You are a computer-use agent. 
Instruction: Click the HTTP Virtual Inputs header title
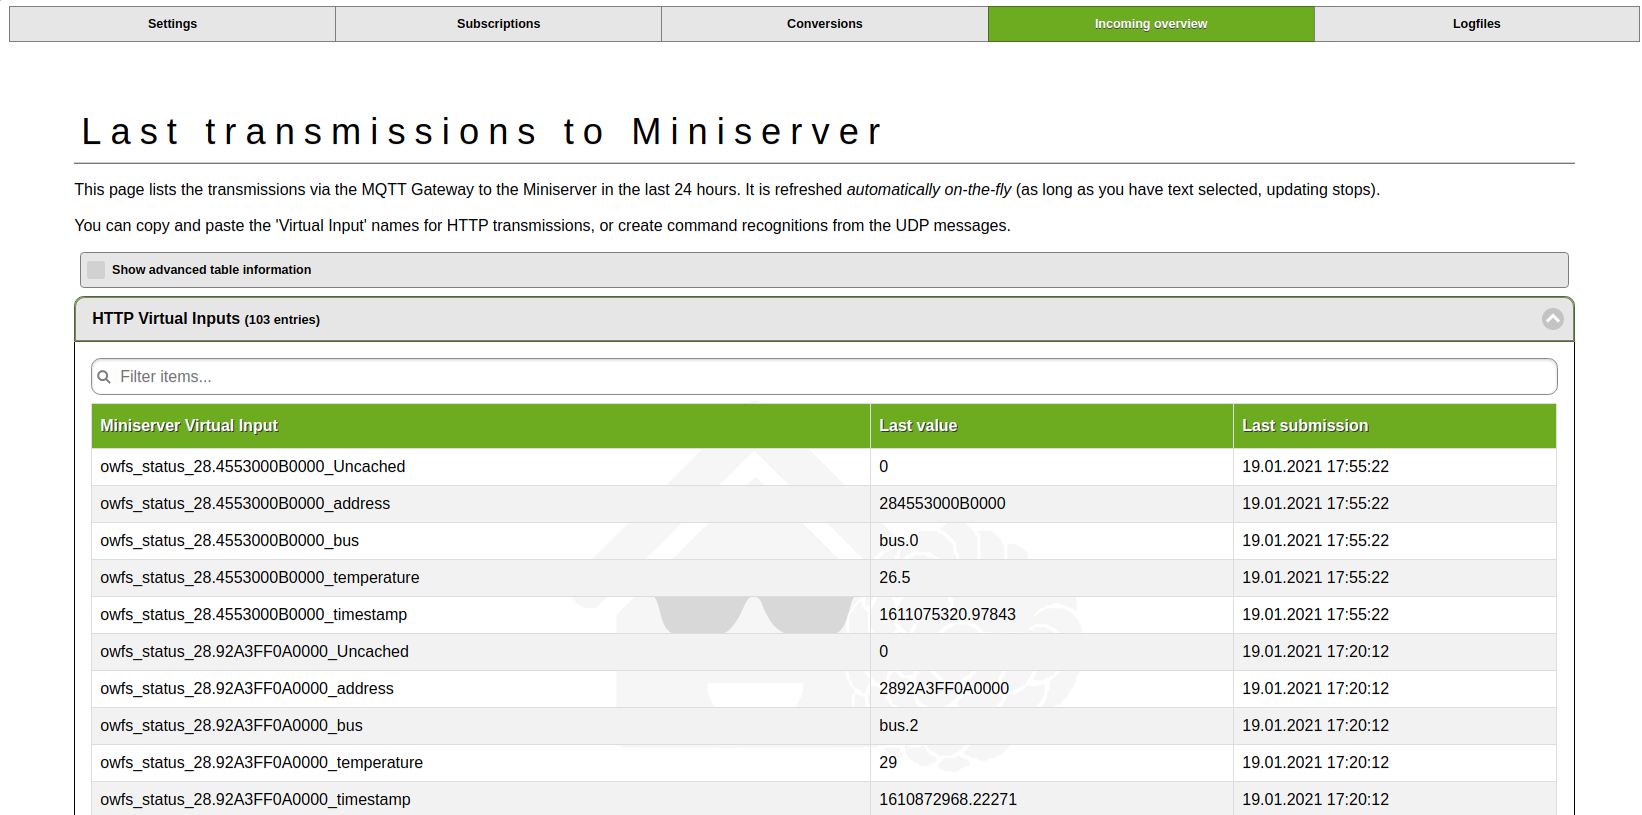(206, 319)
